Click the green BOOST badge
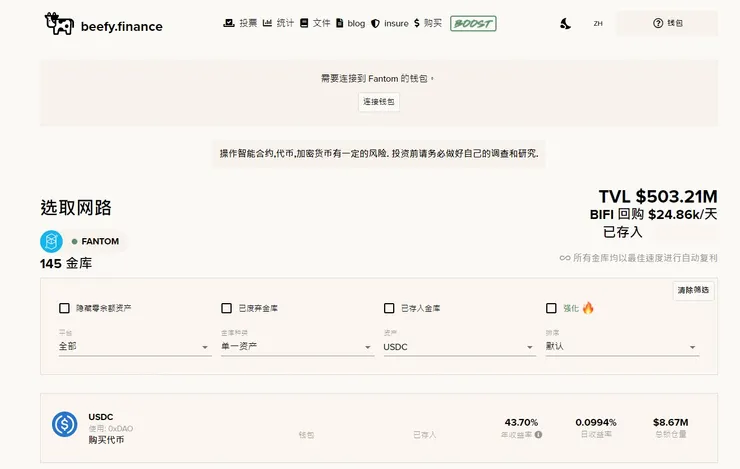Image resolution: width=740 pixels, height=469 pixels. tap(473, 23)
